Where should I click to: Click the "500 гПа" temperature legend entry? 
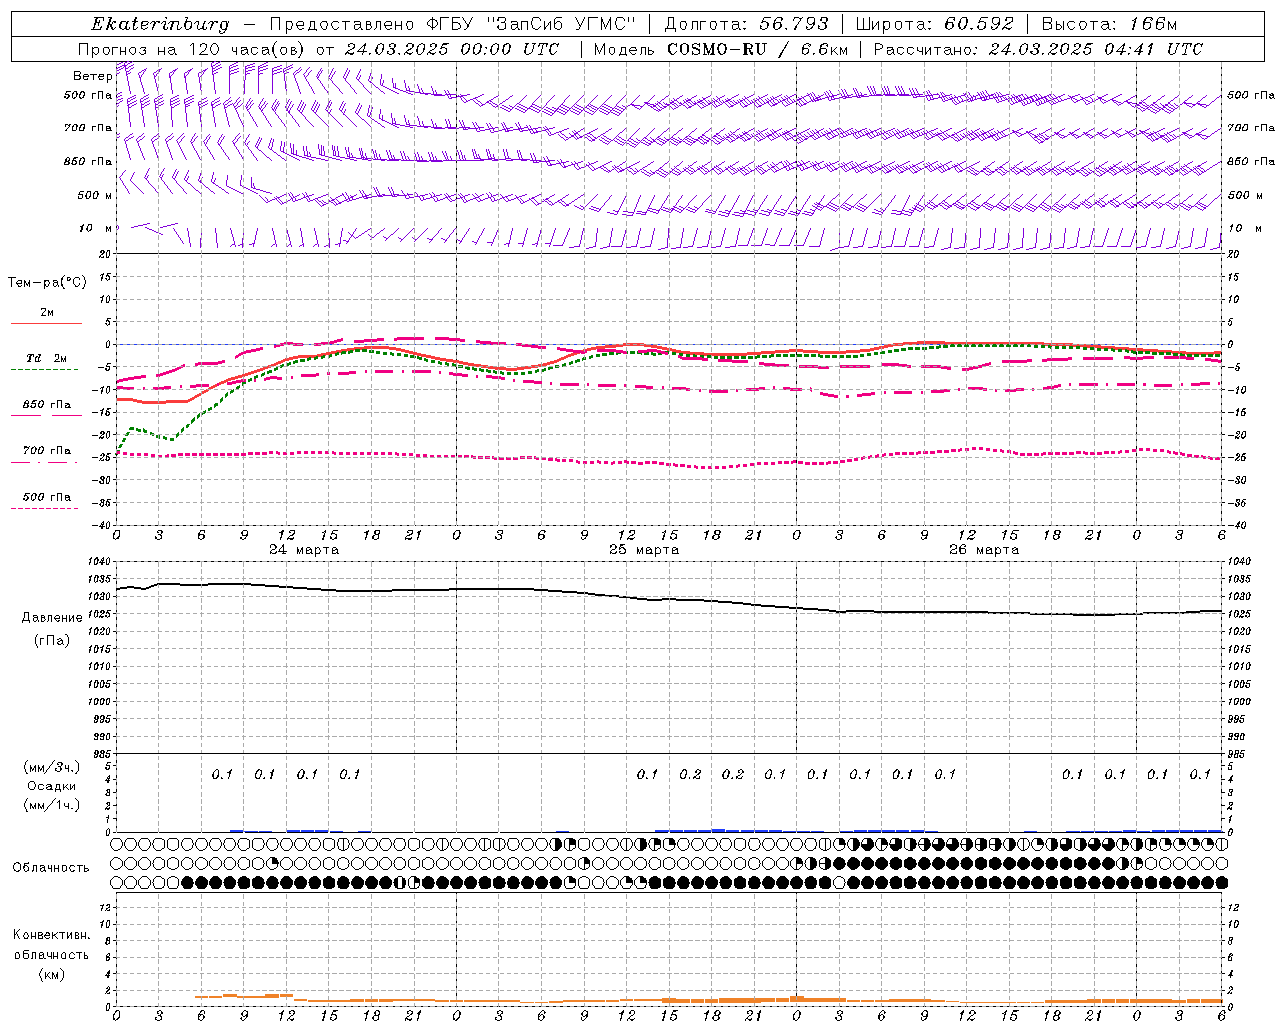[47, 497]
